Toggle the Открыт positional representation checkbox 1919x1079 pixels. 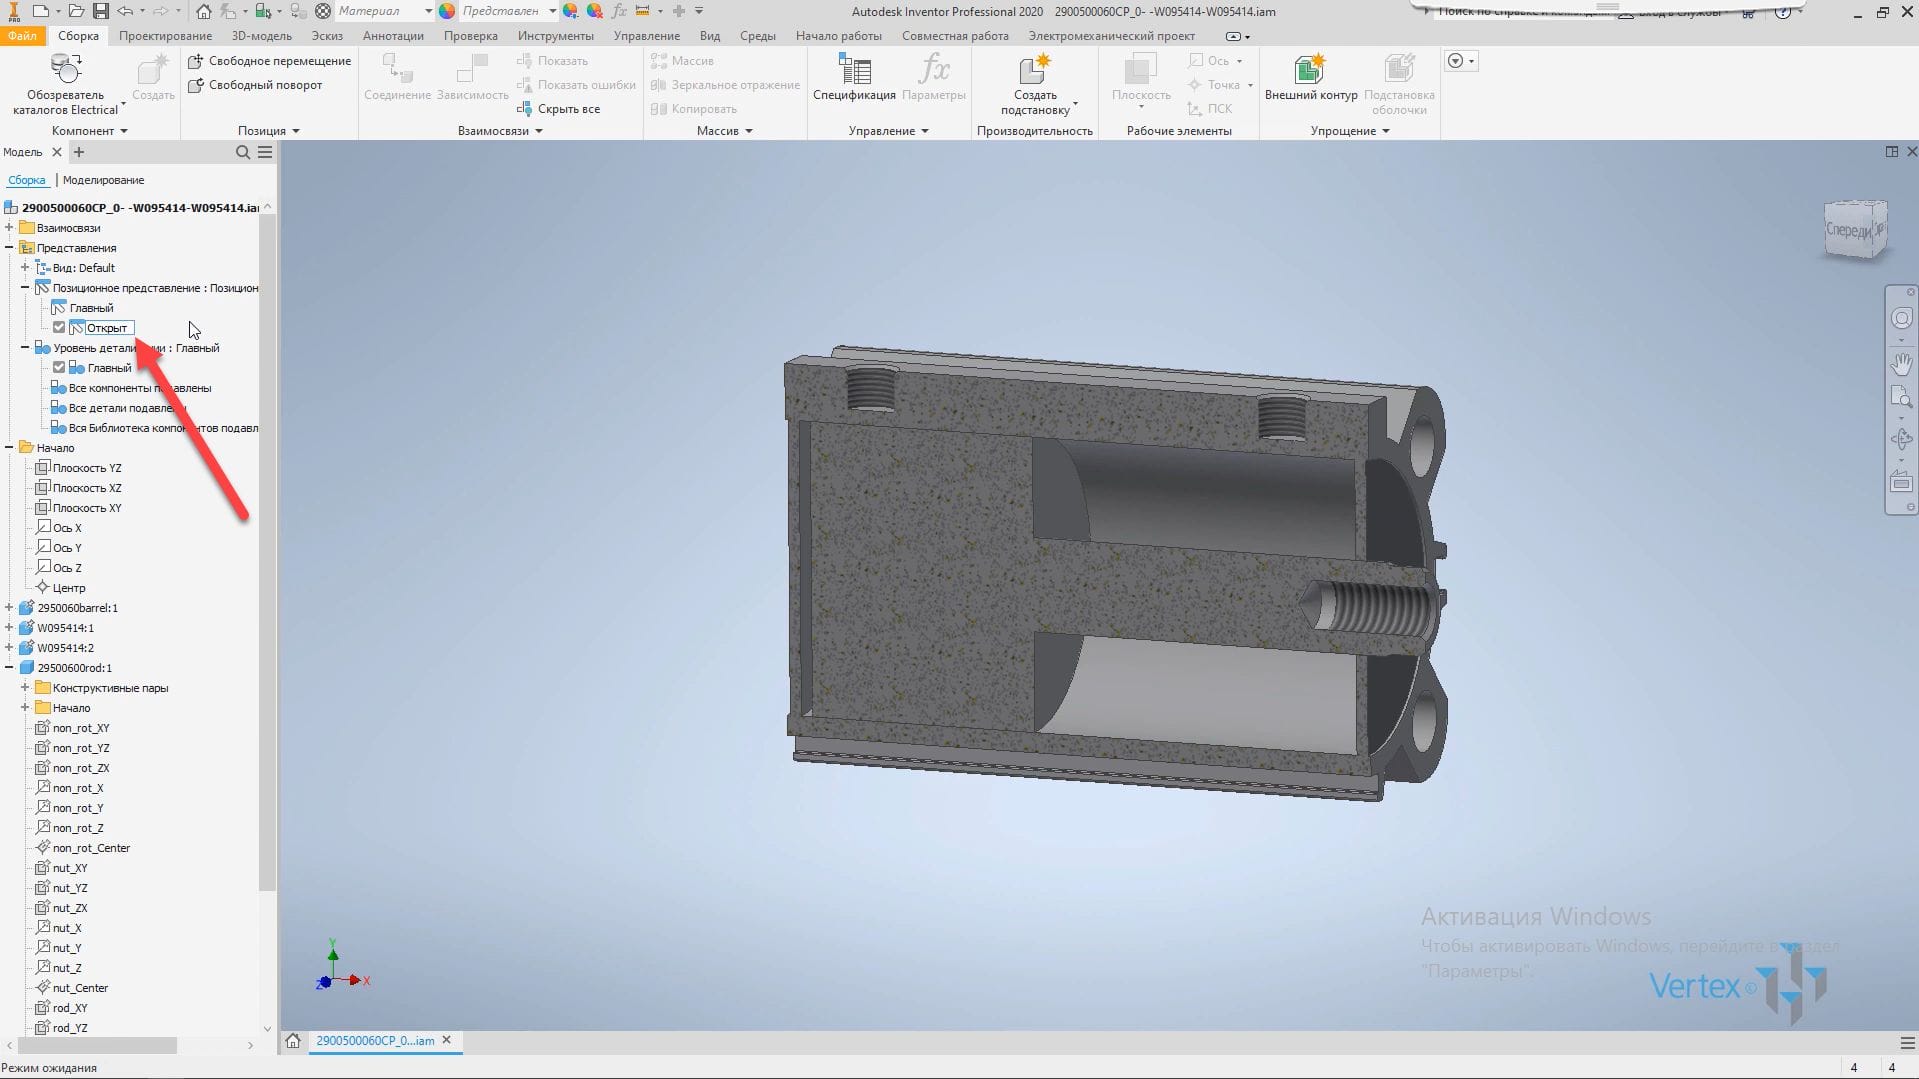coord(59,328)
